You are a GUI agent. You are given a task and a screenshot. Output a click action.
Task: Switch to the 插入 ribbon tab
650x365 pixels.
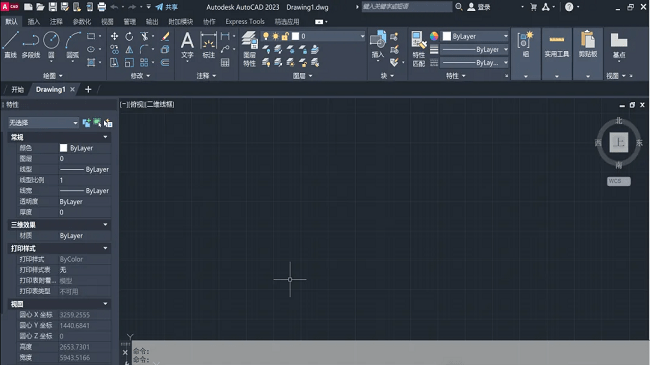[34, 22]
